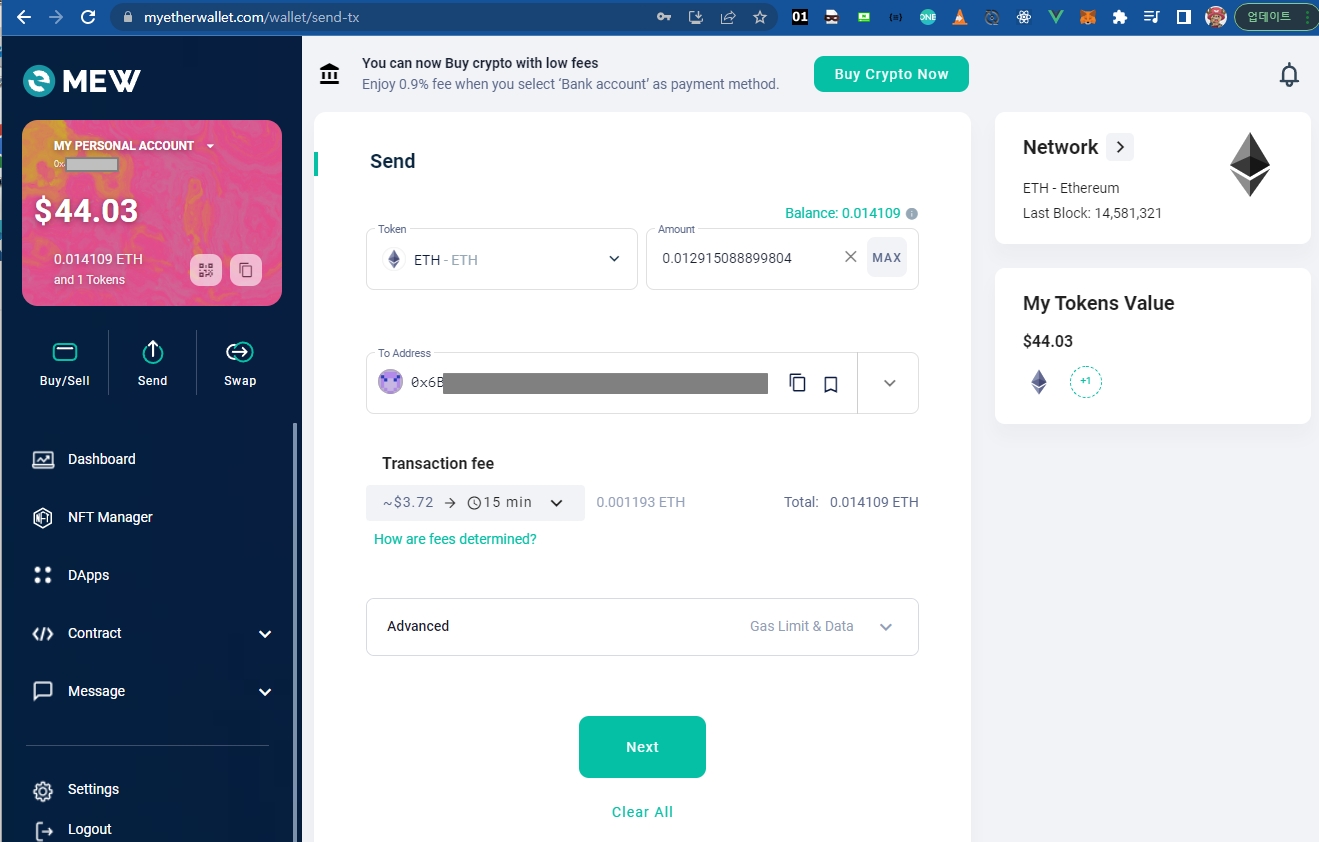Click the 'Last Block: 14,581,321' text
1319x842 pixels.
pos(1092,213)
